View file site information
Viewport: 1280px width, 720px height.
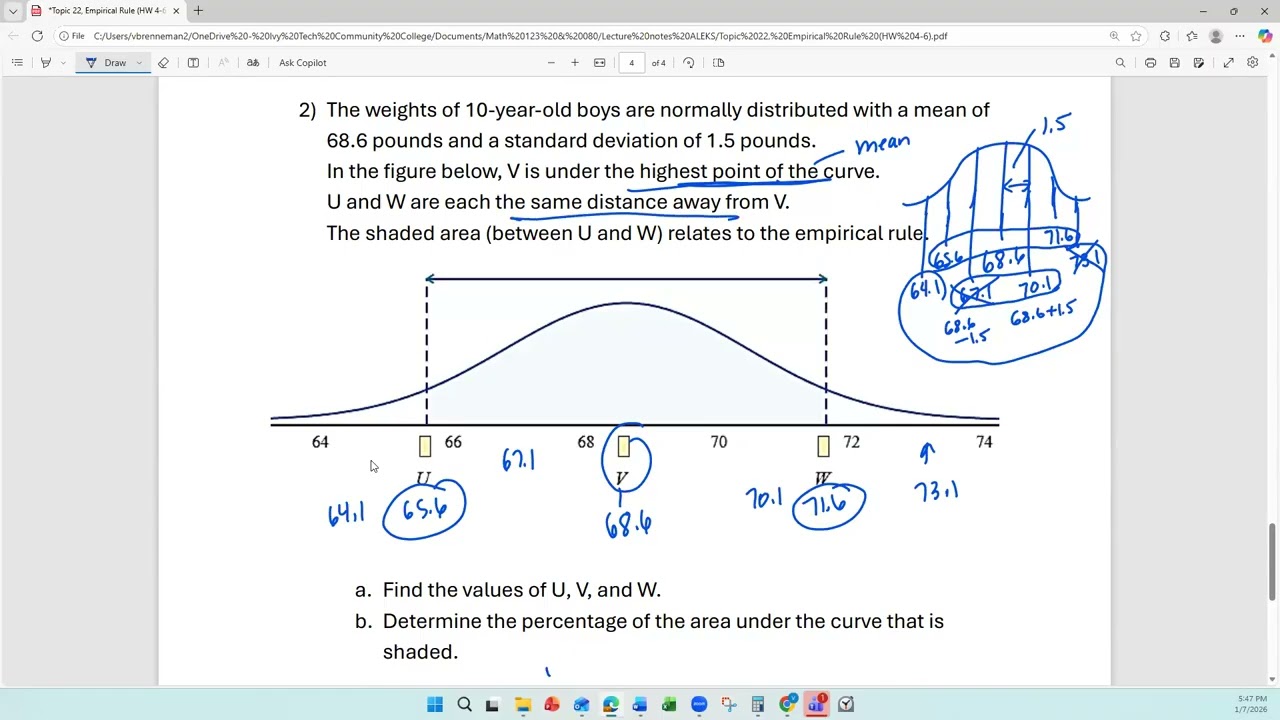click(x=71, y=36)
